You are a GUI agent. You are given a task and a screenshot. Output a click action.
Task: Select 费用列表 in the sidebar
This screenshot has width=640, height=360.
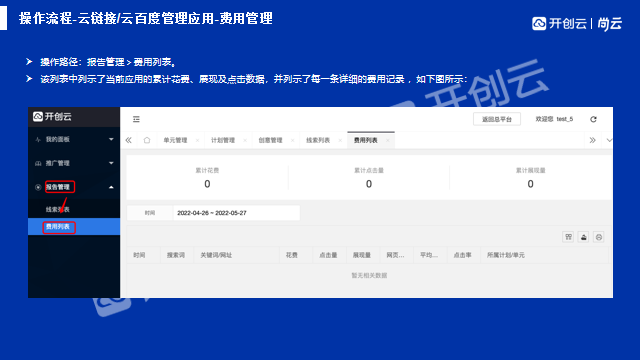tap(74, 227)
